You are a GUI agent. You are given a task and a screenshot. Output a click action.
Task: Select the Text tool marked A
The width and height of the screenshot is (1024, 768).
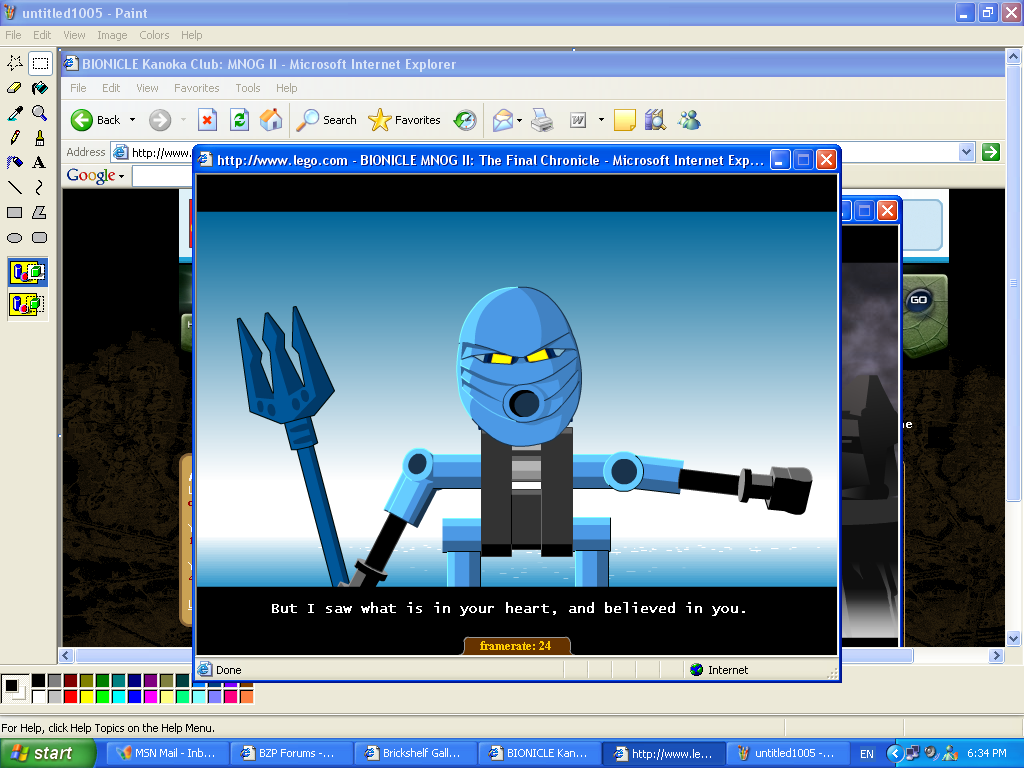(x=40, y=163)
